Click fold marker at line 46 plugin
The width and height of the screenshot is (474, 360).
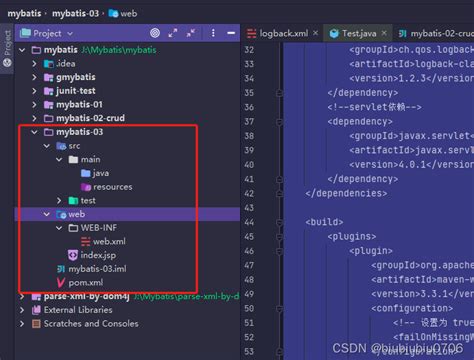[x=279, y=251]
